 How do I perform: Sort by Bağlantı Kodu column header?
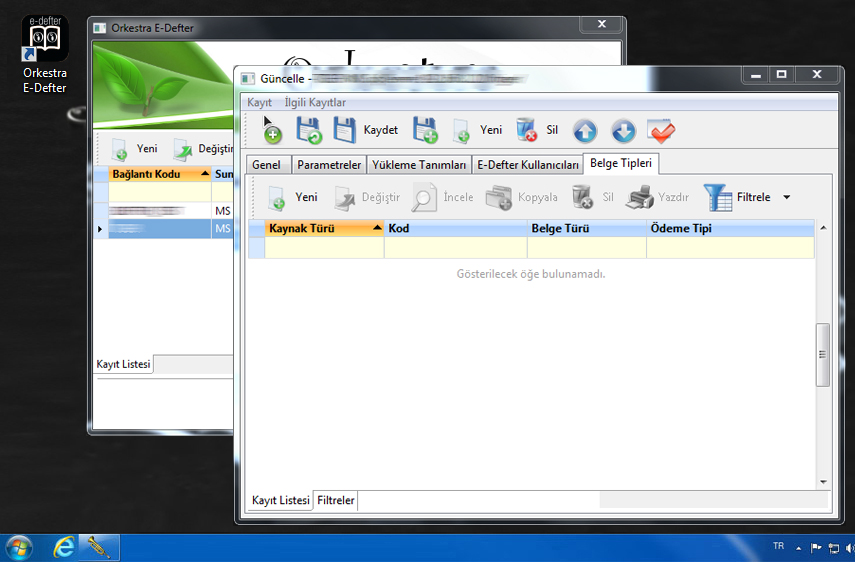click(x=160, y=174)
